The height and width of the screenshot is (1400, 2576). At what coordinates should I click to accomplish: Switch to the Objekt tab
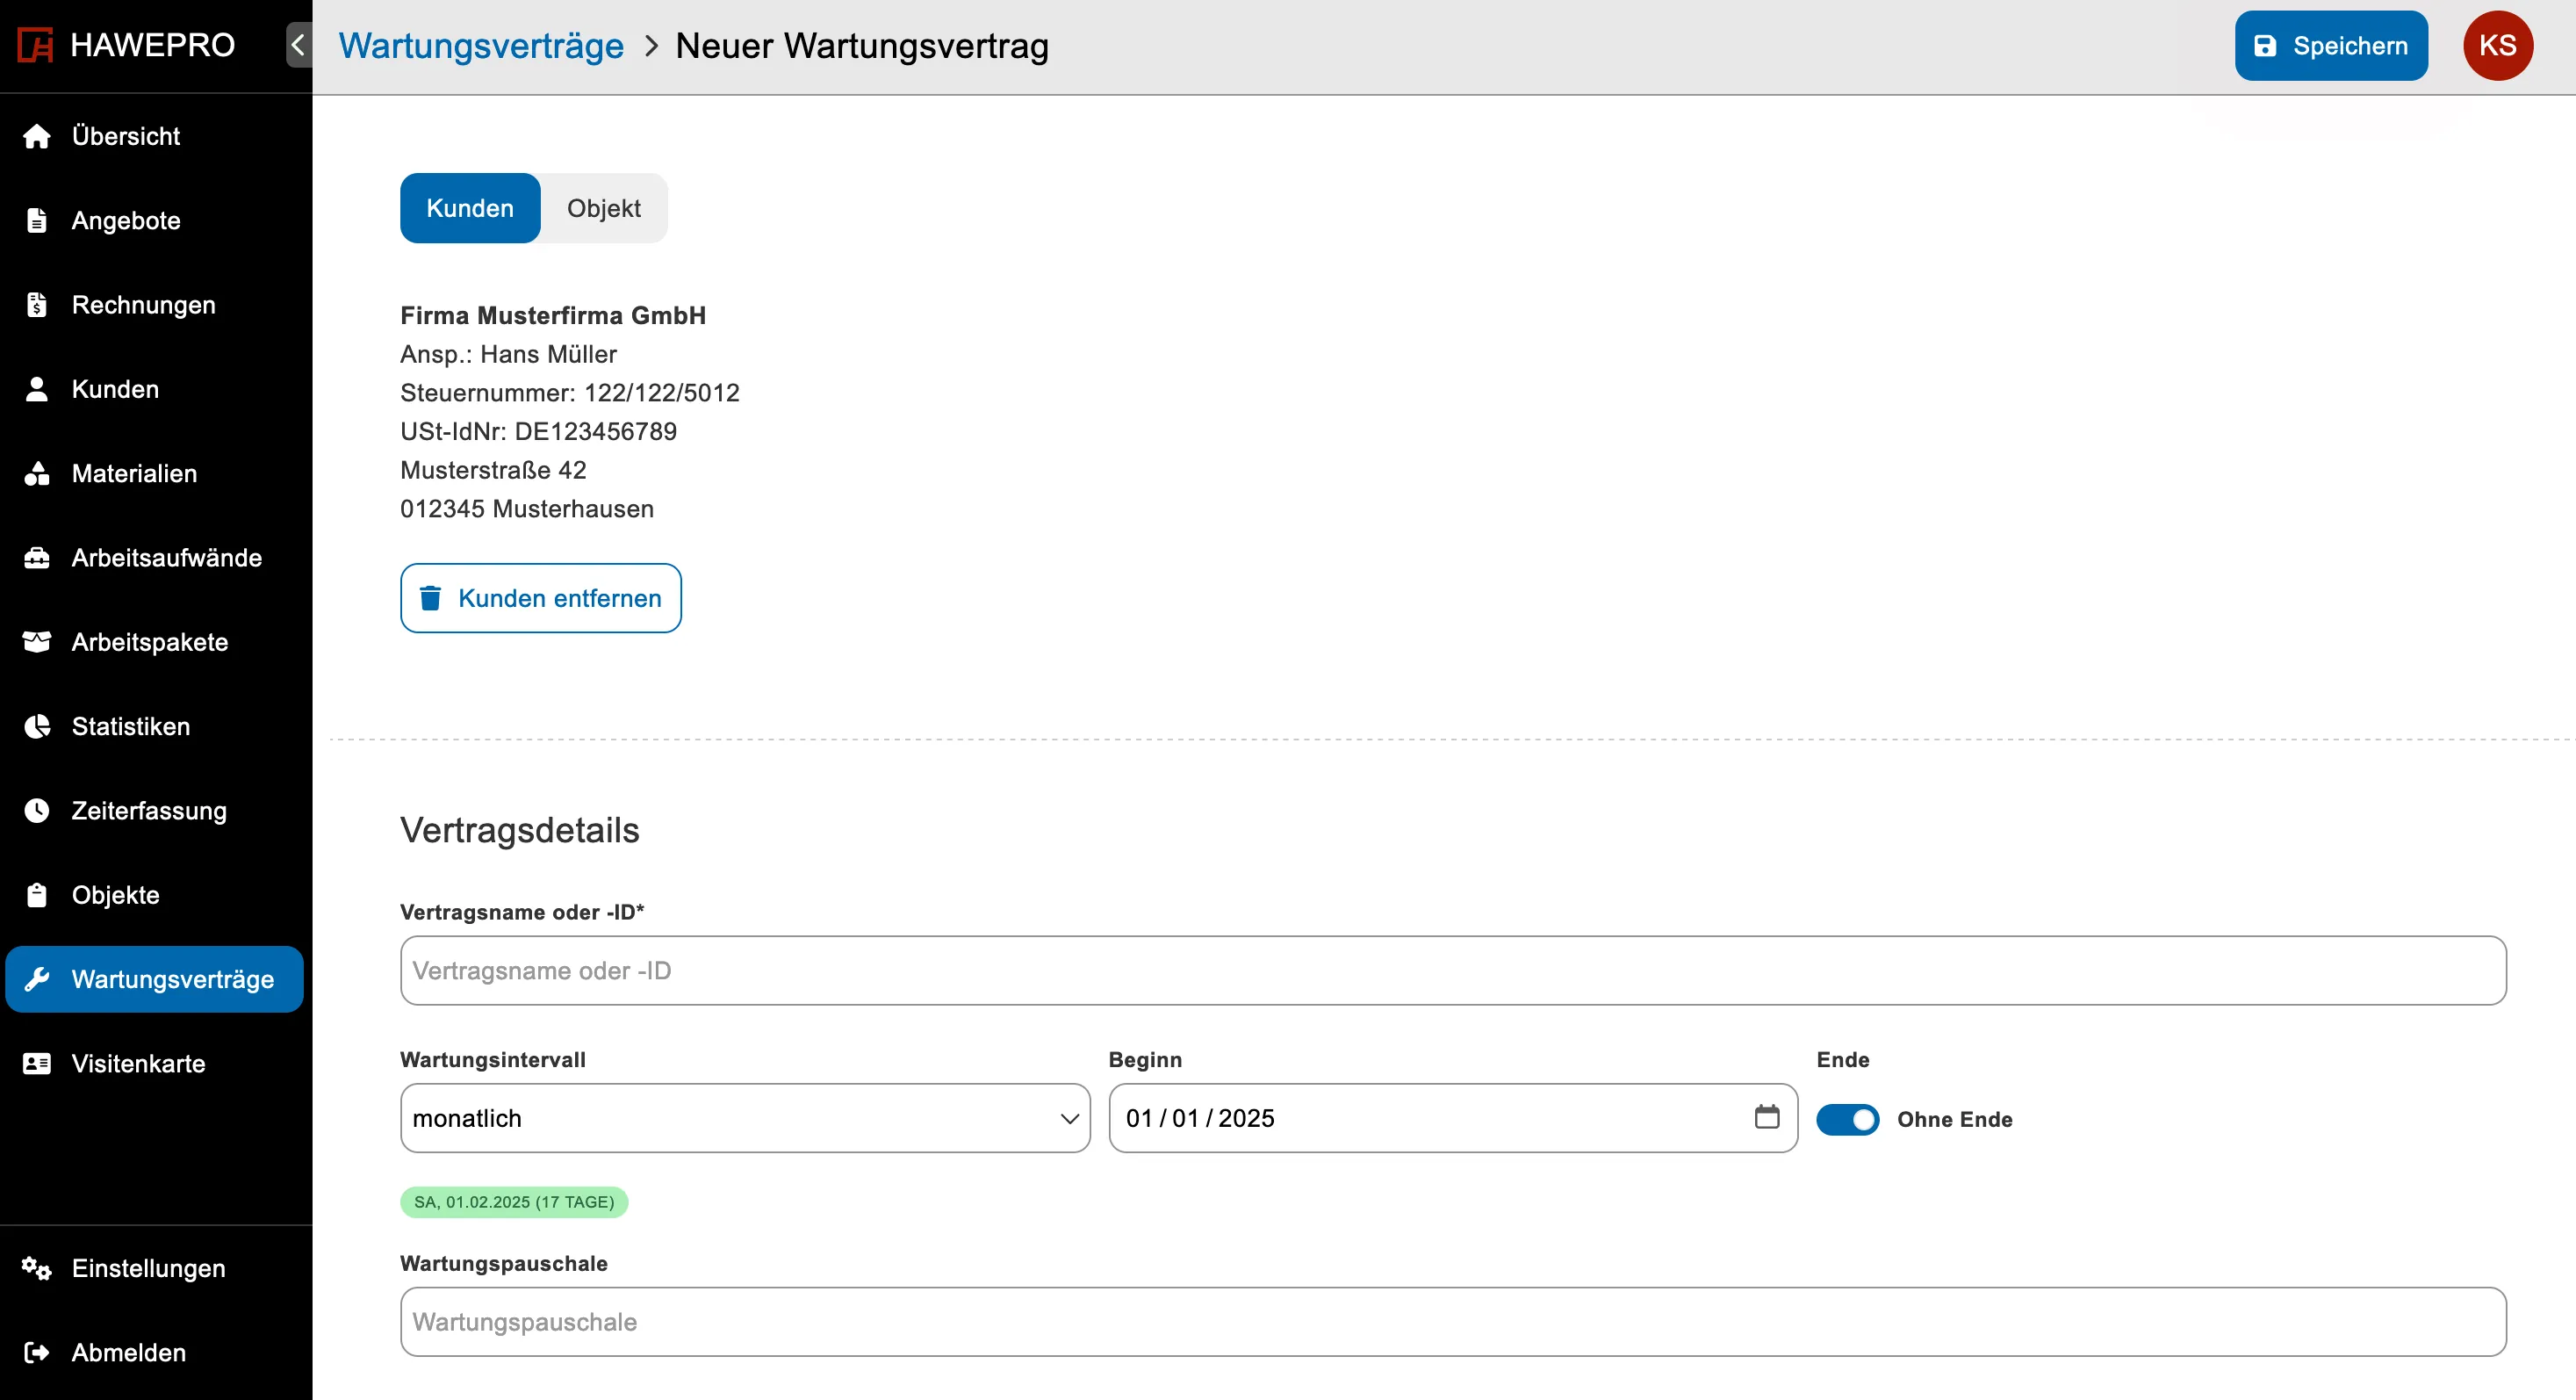tap(604, 208)
